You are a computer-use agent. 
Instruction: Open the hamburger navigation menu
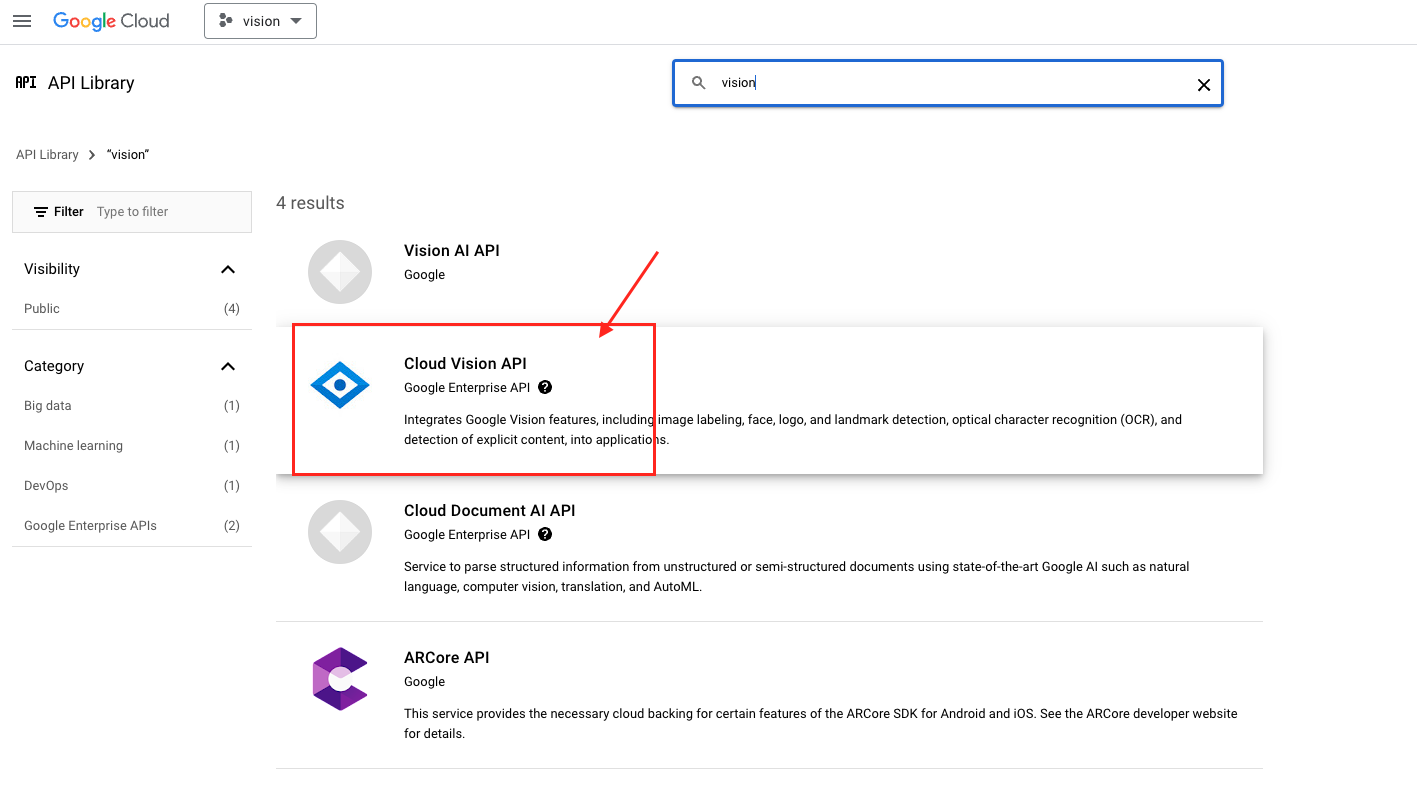click(x=22, y=21)
